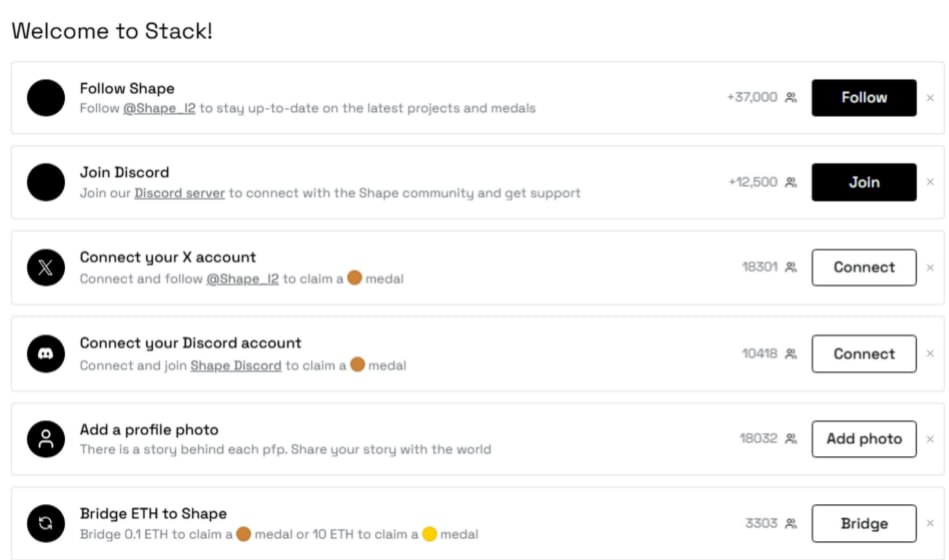949x560 pixels.
Task: Dismiss the Follow Shape task
Action: [x=930, y=97]
